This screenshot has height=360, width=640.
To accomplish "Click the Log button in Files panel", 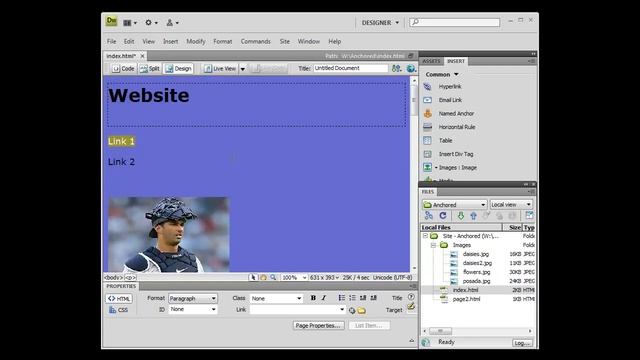I will tap(522, 343).
